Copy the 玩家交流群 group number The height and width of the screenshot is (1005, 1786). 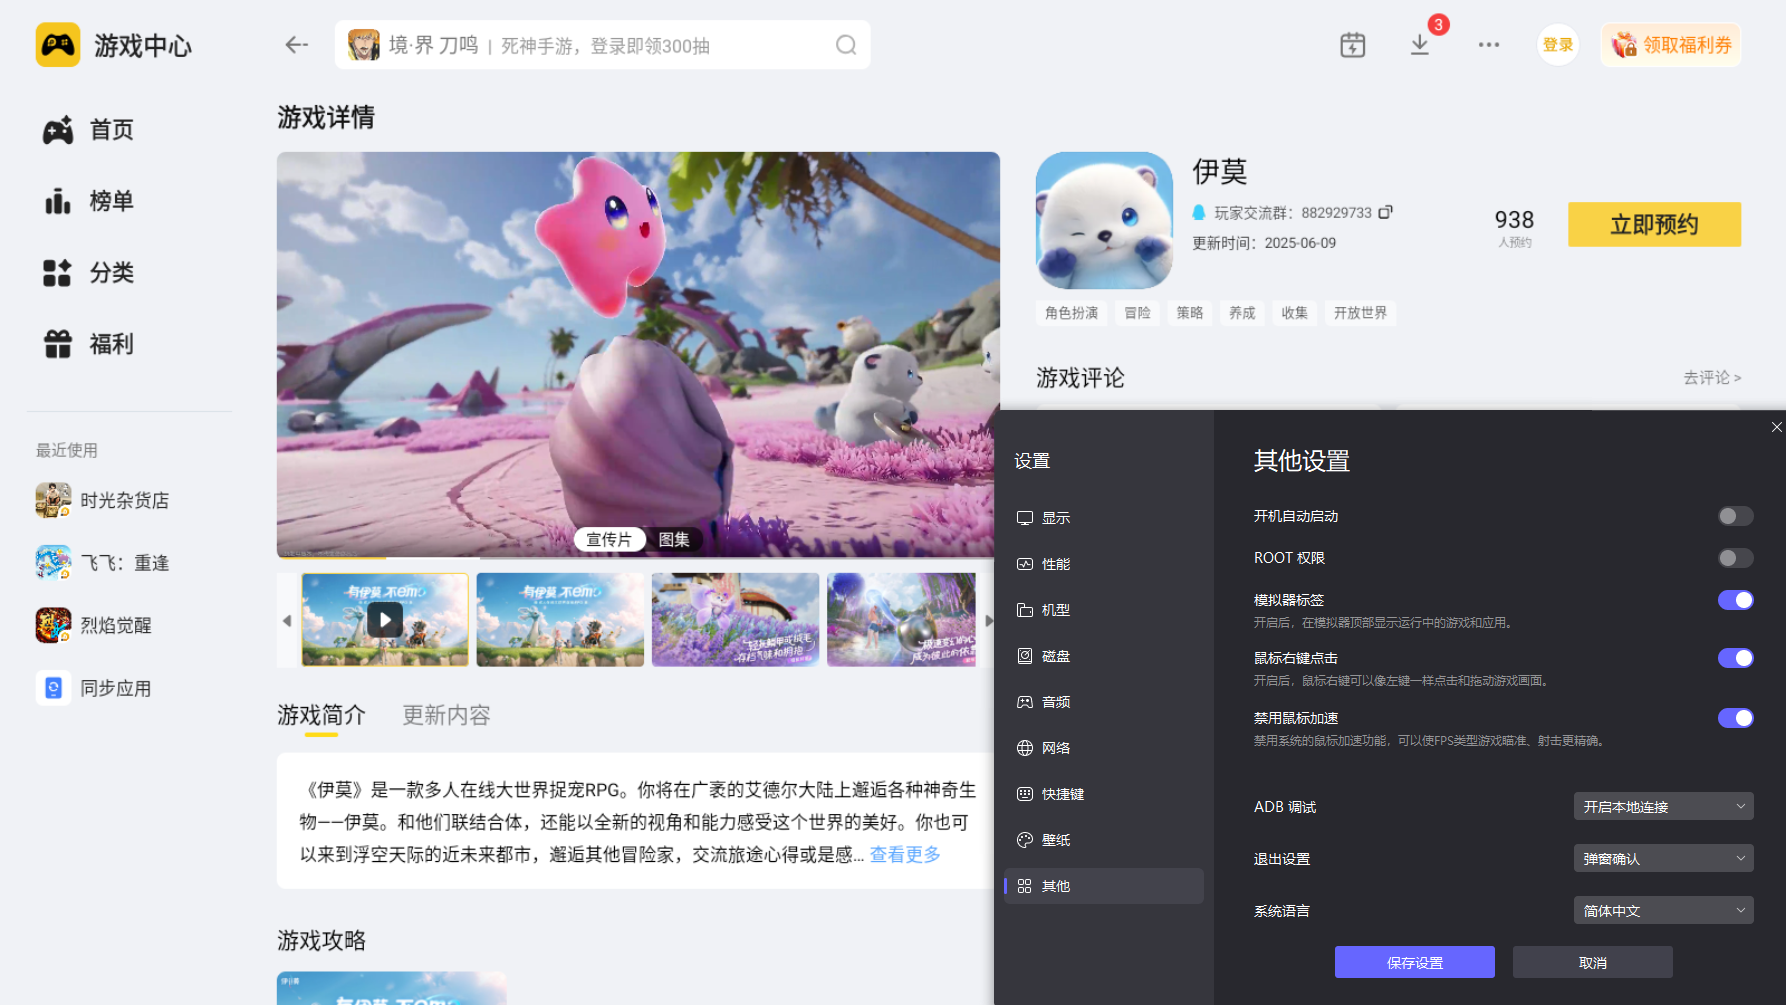tap(1387, 212)
